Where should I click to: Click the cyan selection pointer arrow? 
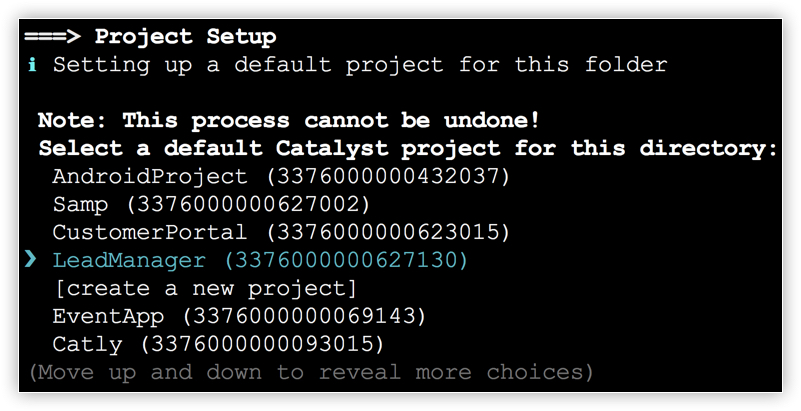click(x=31, y=261)
